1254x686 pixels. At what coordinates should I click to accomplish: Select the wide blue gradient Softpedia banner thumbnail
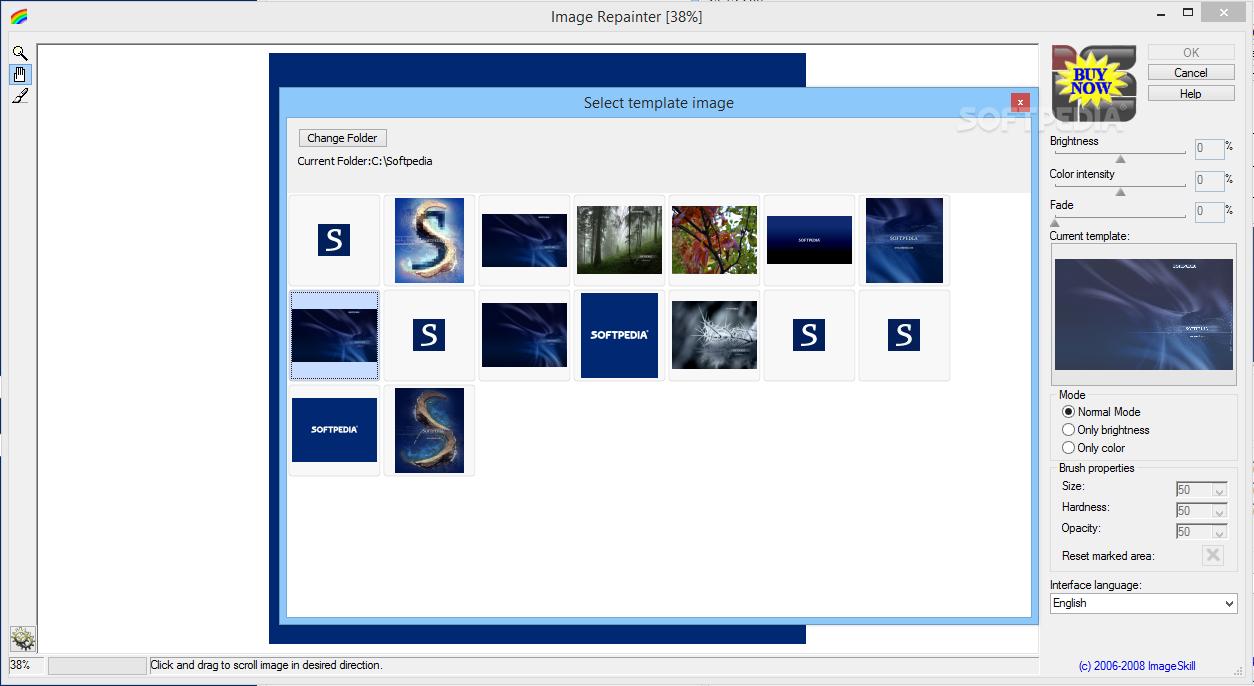(x=809, y=240)
